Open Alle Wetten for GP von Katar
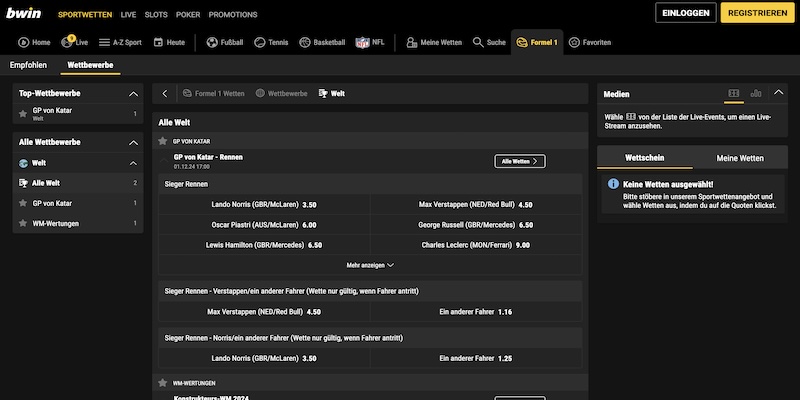Screen dimensions: 800x400 click(520, 161)
